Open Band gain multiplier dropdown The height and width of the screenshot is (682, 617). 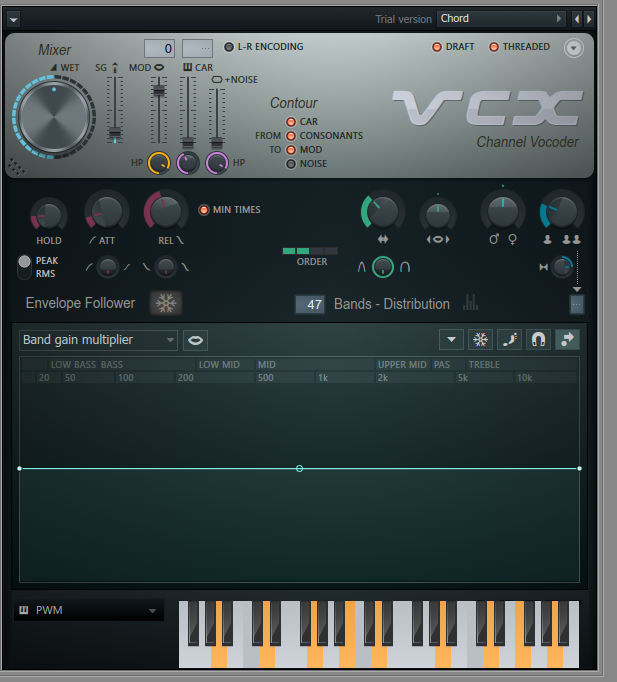pyautogui.click(x=98, y=340)
